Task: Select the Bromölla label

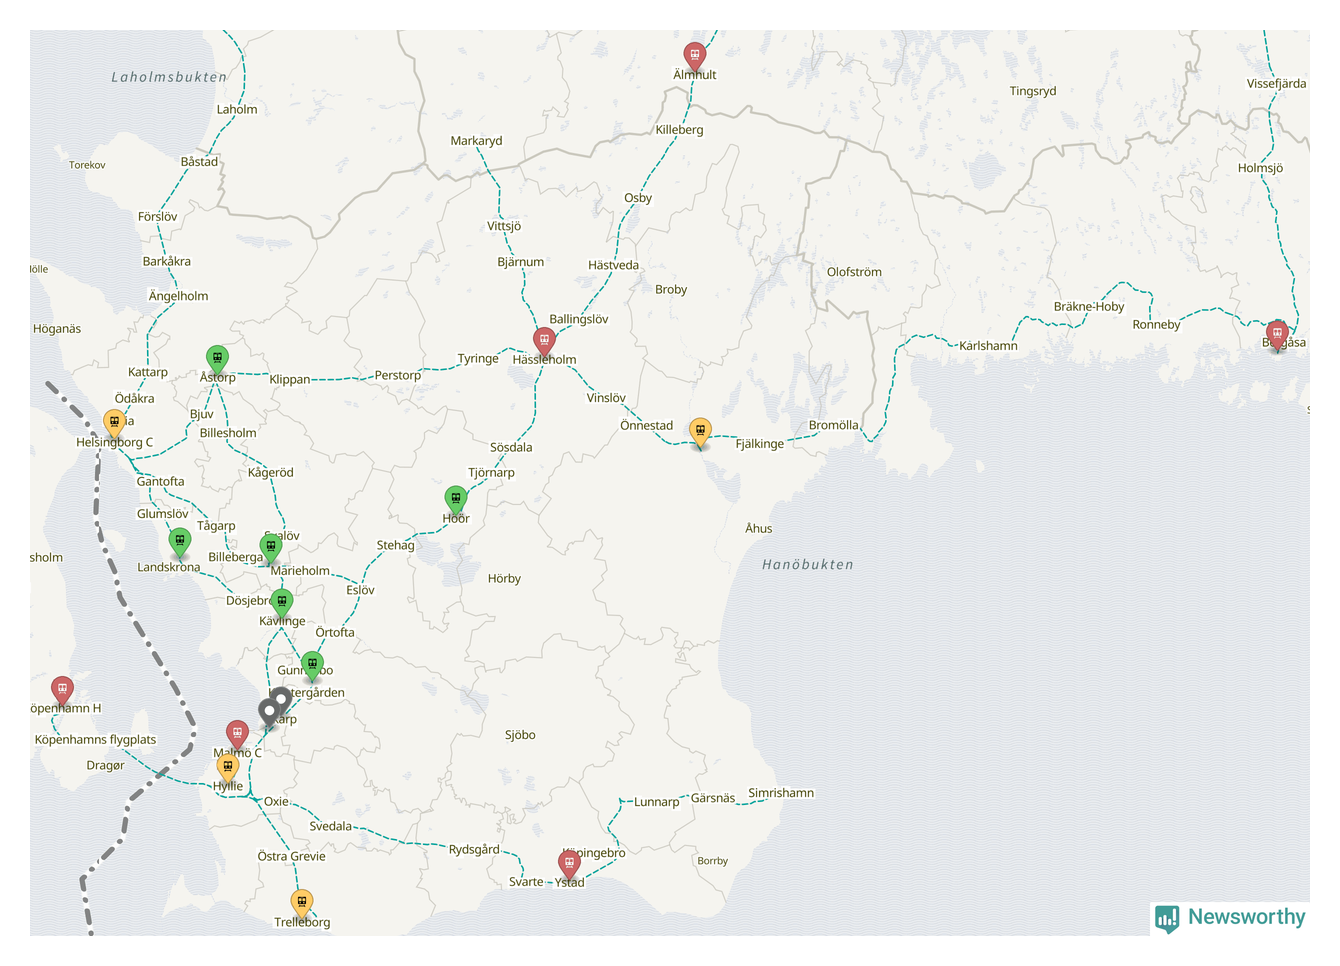Action: click(833, 426)
